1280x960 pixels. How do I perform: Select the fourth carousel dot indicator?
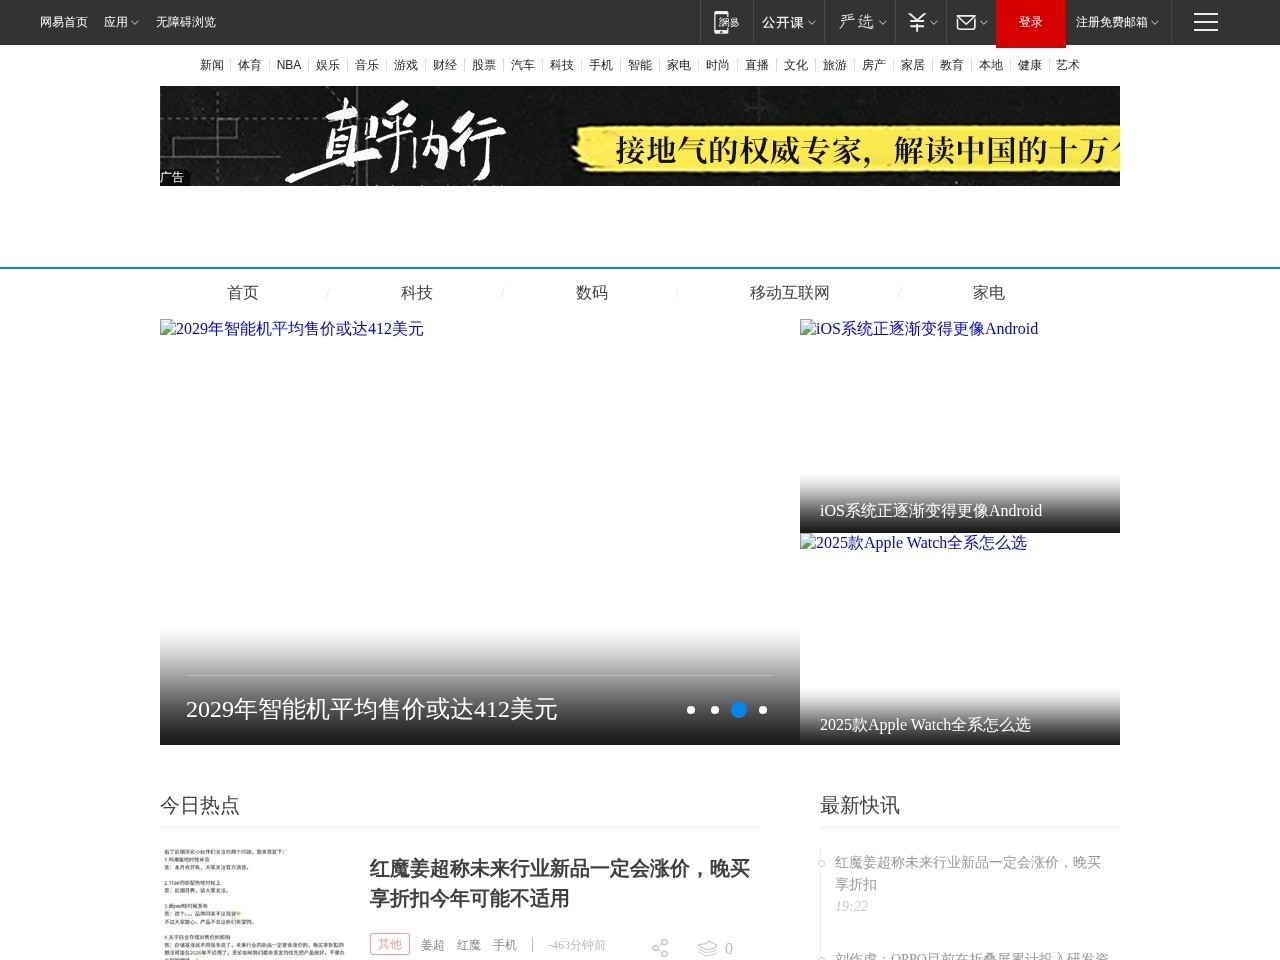click(x=763, y=710)
